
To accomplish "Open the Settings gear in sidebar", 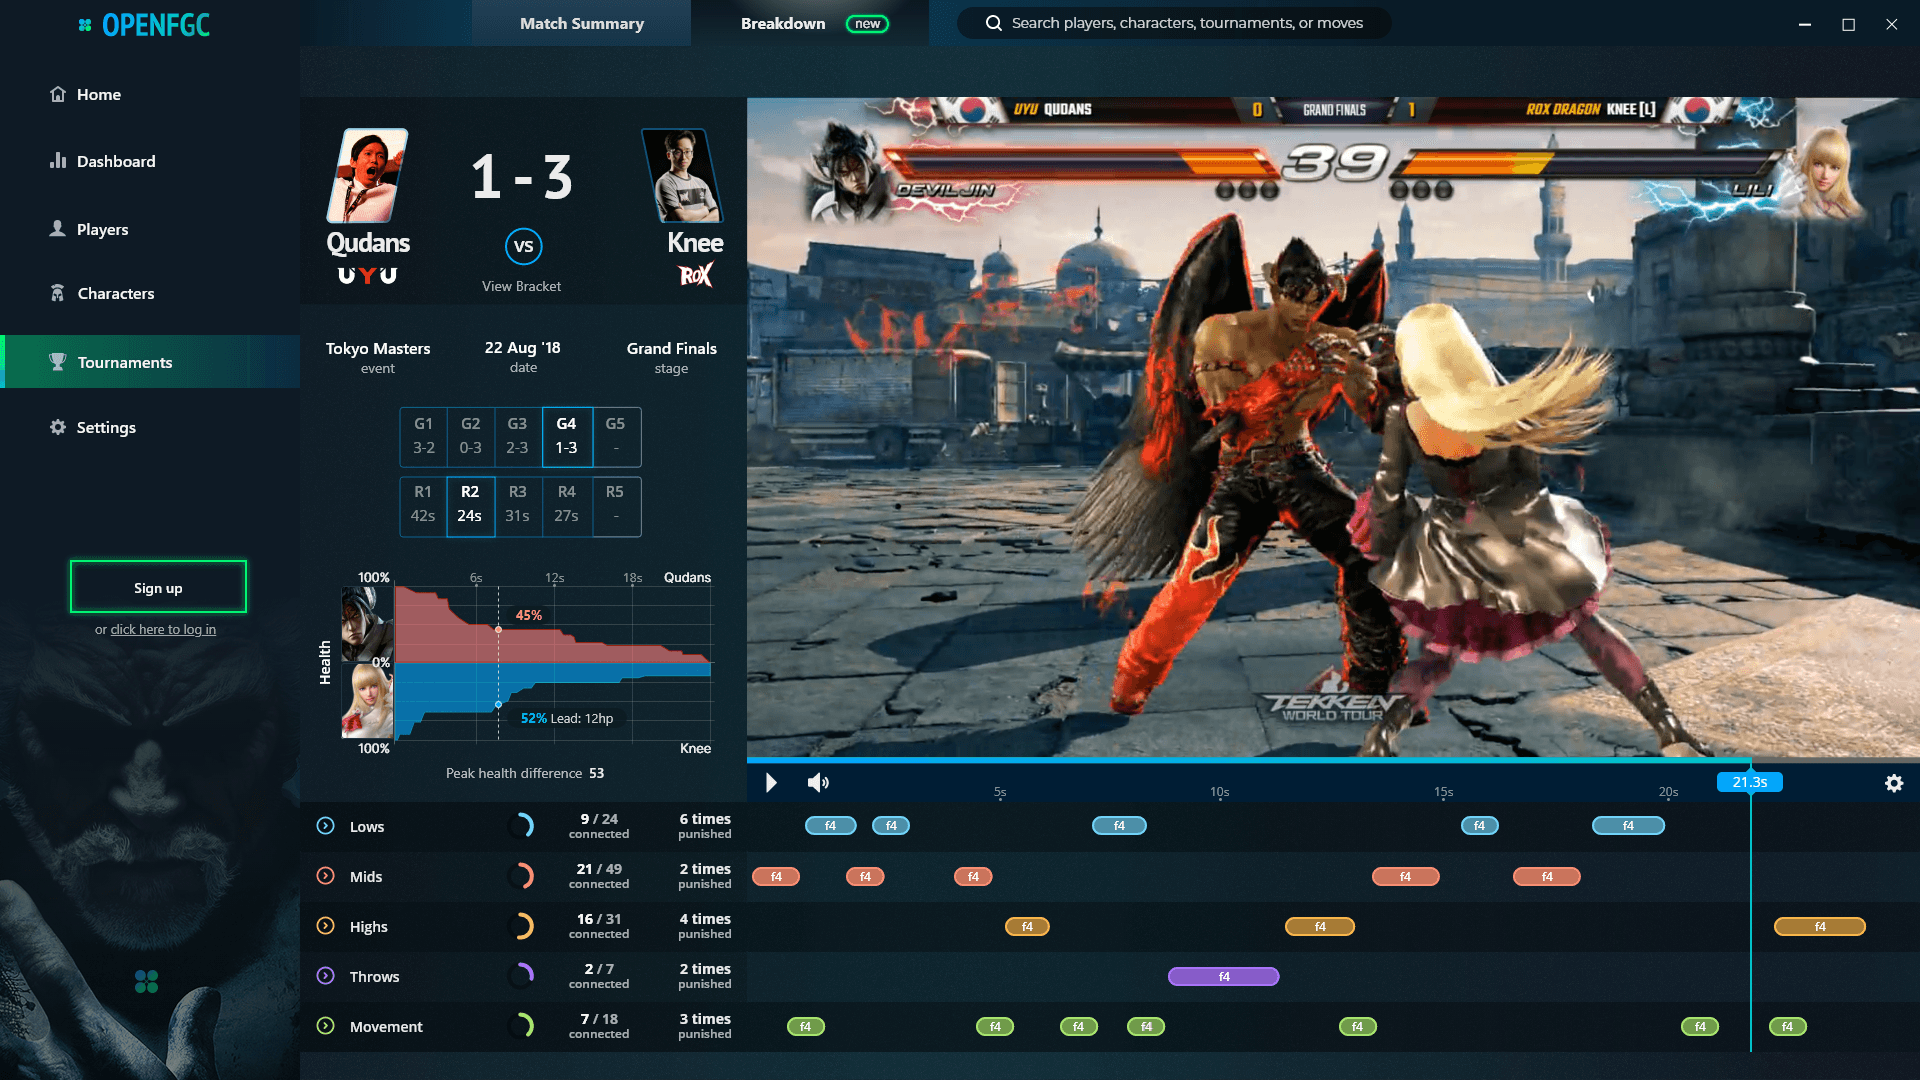I will [x=58, y=427].
